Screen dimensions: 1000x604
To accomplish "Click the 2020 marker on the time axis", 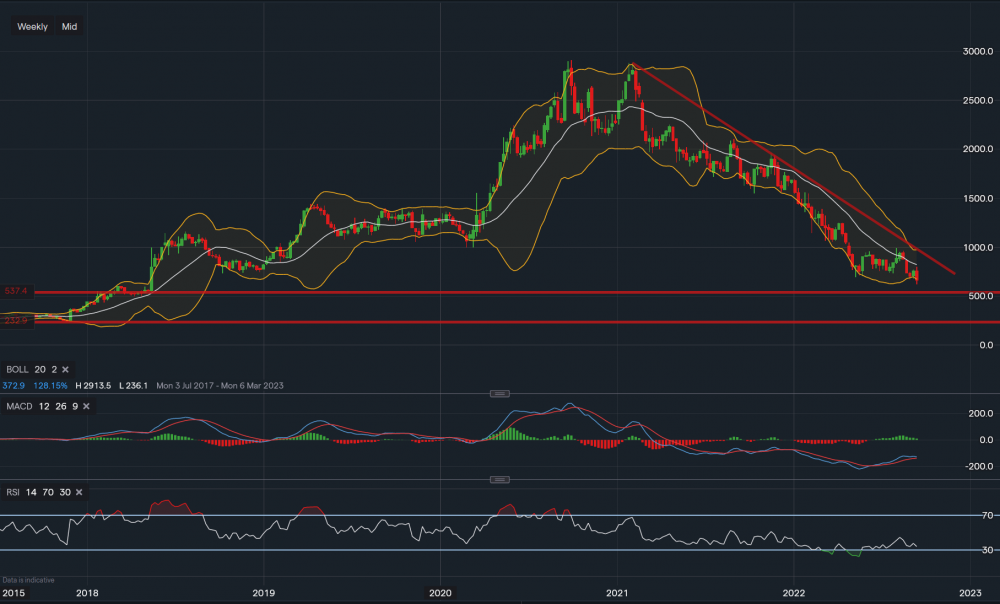I will pos(440,593).
